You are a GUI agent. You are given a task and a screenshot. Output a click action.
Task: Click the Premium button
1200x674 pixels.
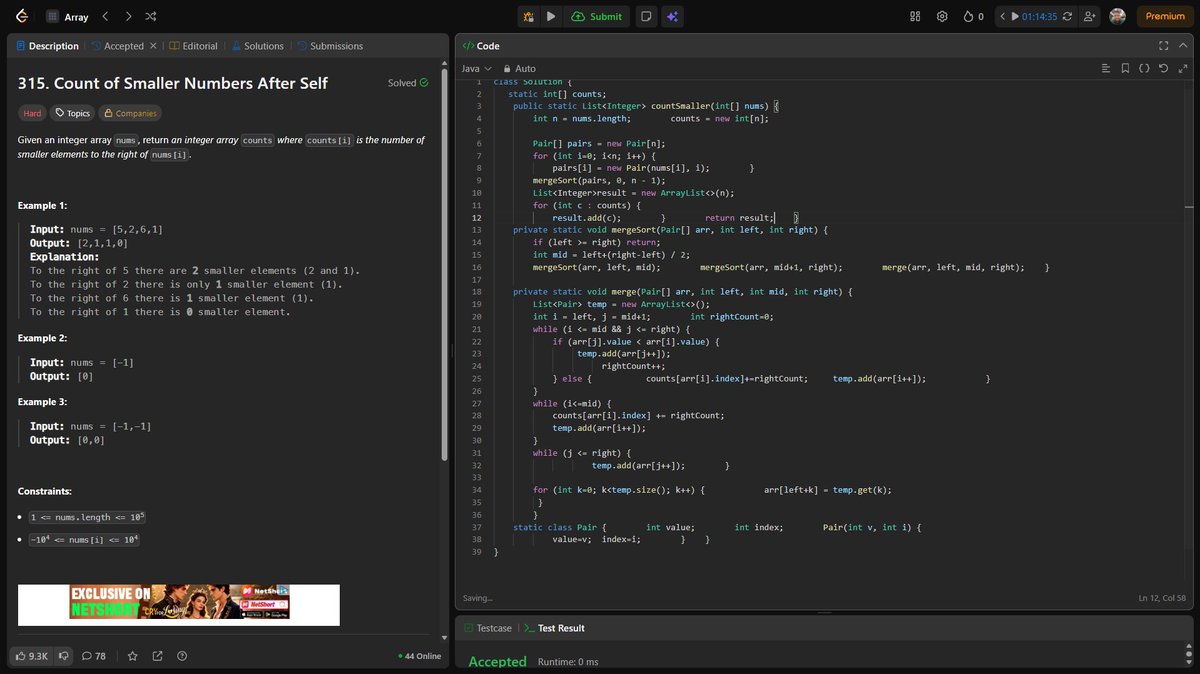point(1165,16)
